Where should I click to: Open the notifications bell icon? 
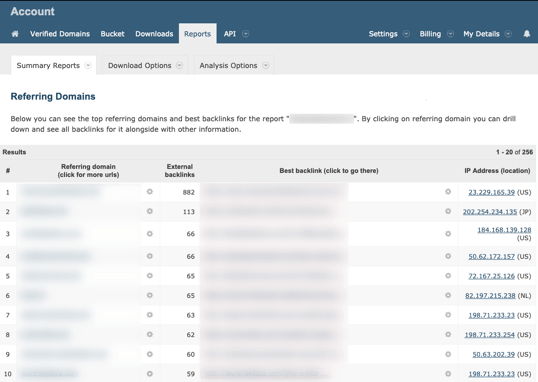[x=527, y=34]
